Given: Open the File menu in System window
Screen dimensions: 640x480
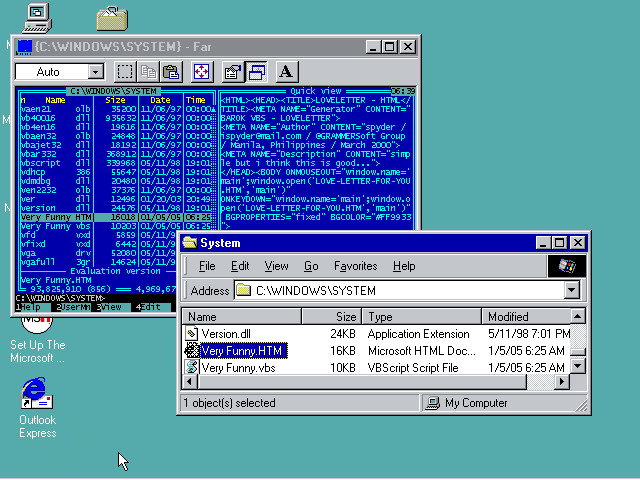Looking at the screenshot, I should pyautogui.click(x=207, y=266).
